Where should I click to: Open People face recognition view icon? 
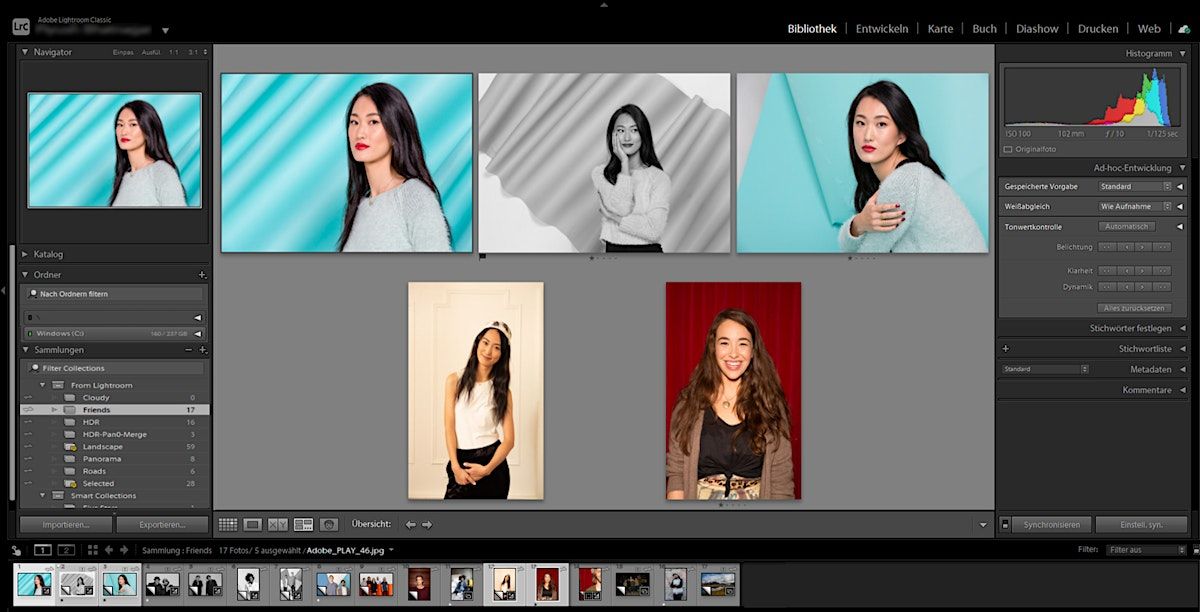[328, 524]
